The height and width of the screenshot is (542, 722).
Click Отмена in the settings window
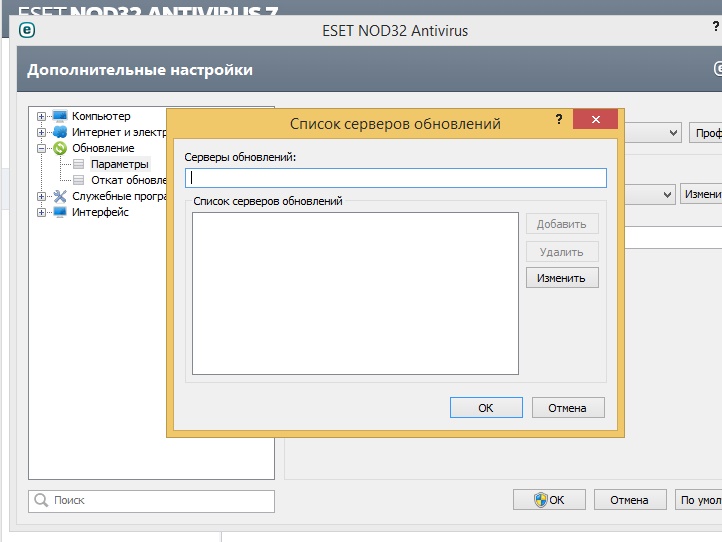click(x=630, y=500)
